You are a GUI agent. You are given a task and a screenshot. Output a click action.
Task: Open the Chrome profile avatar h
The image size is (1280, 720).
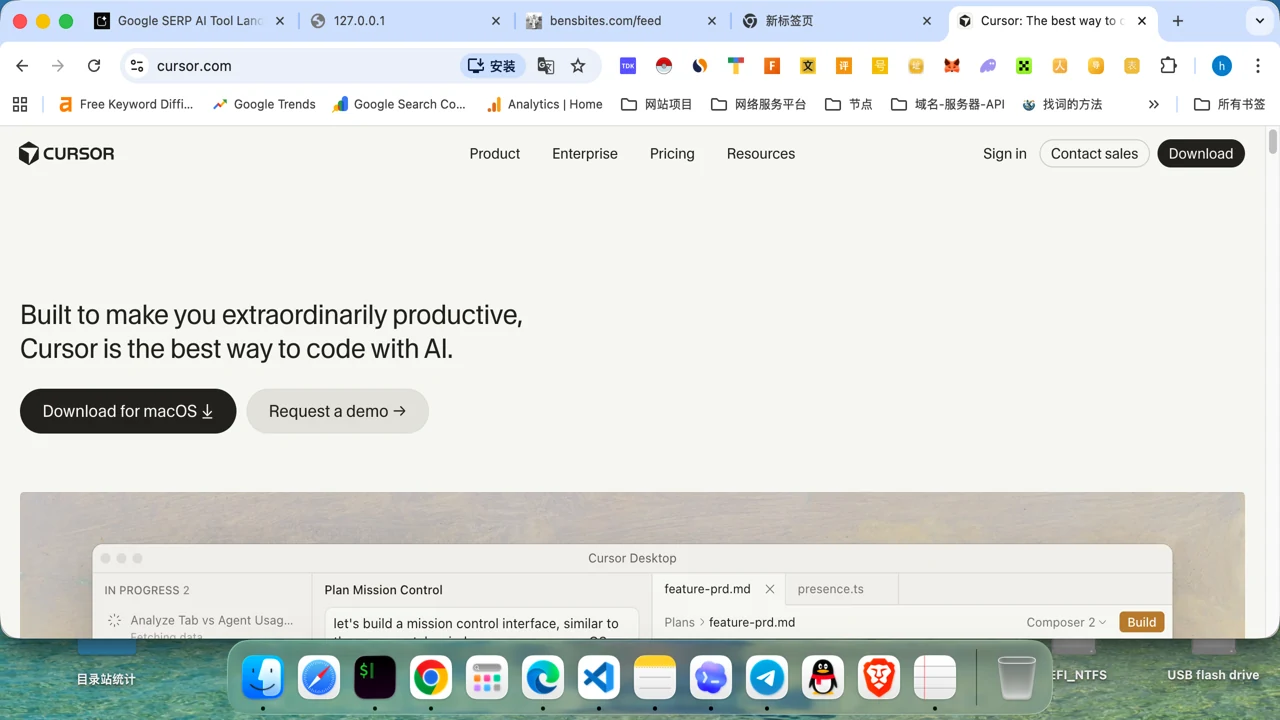click(x=1221, y=66)
